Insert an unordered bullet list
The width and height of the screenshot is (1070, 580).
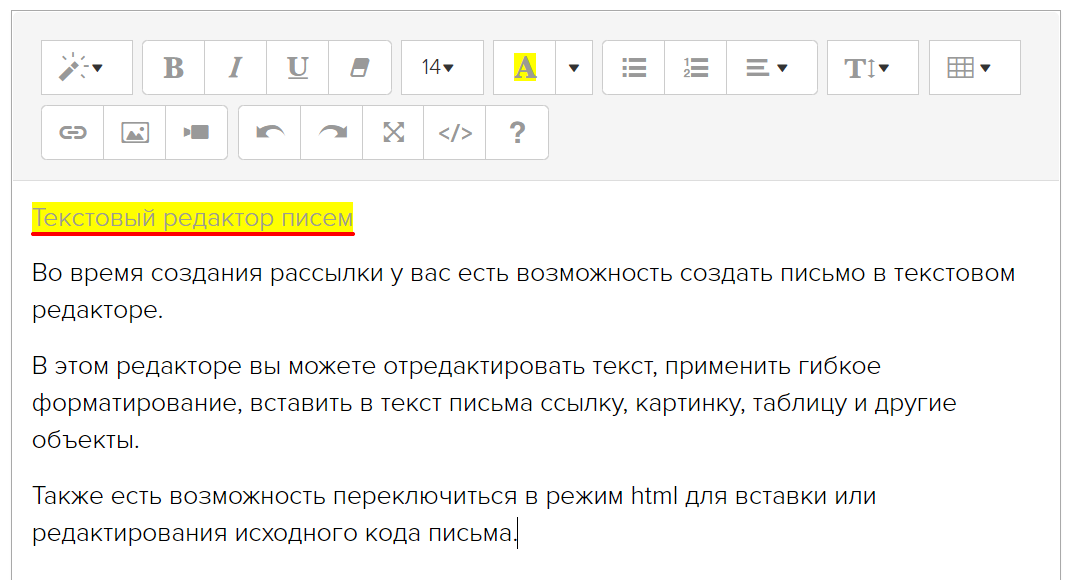pos(634,68)
